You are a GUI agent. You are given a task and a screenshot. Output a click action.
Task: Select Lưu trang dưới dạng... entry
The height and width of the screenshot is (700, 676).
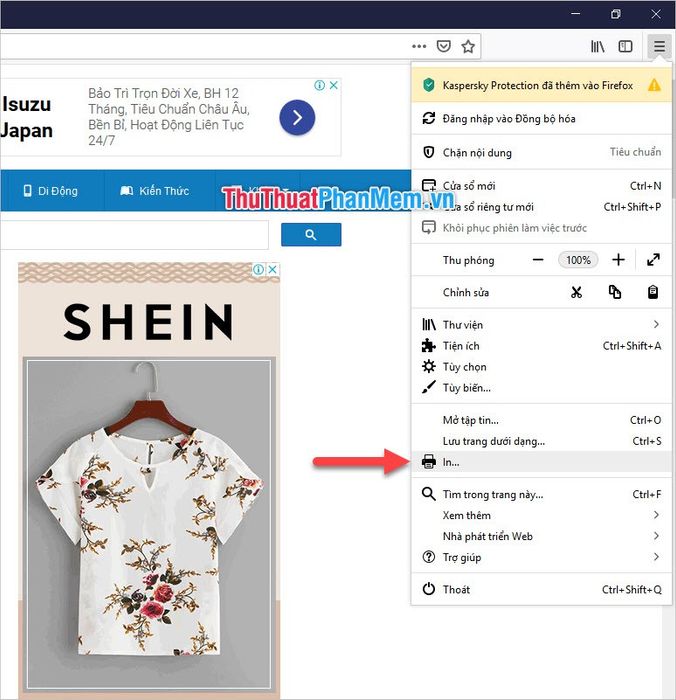[541, 441]
